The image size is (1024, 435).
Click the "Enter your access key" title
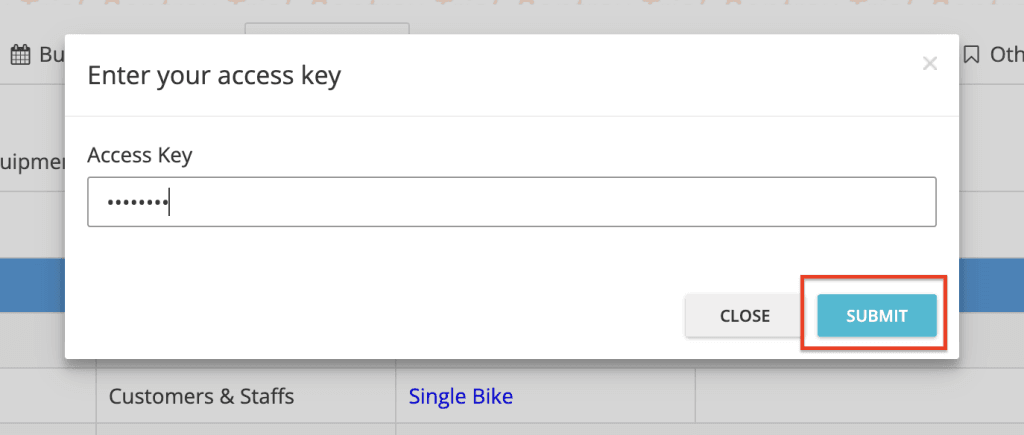click(214, 76)
